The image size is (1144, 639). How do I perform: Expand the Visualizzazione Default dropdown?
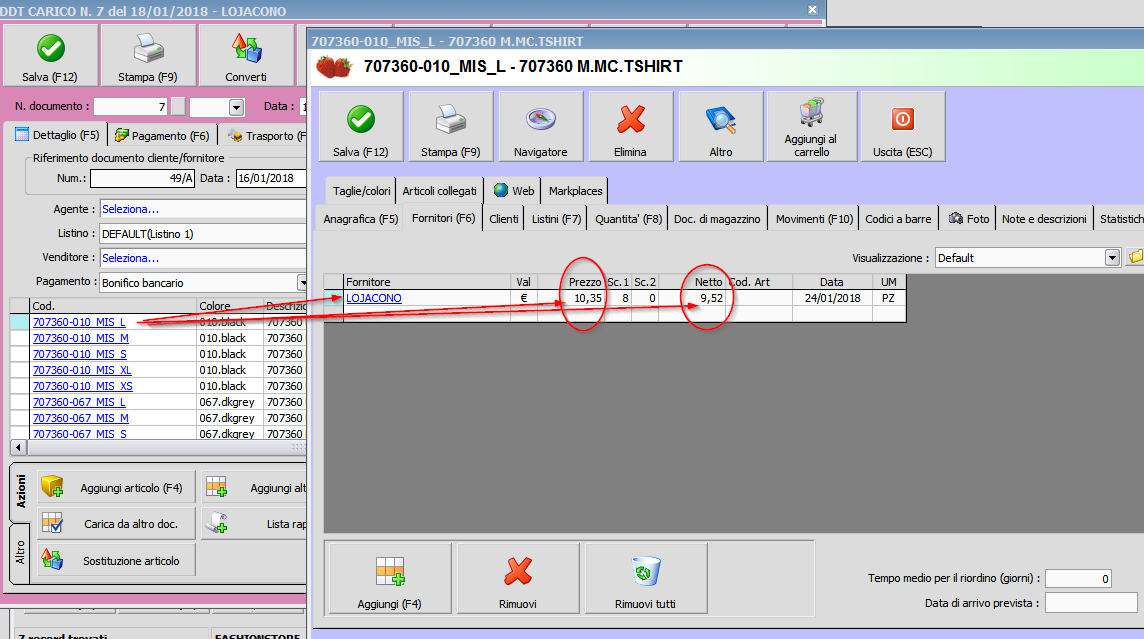(x=1112, y=257)
